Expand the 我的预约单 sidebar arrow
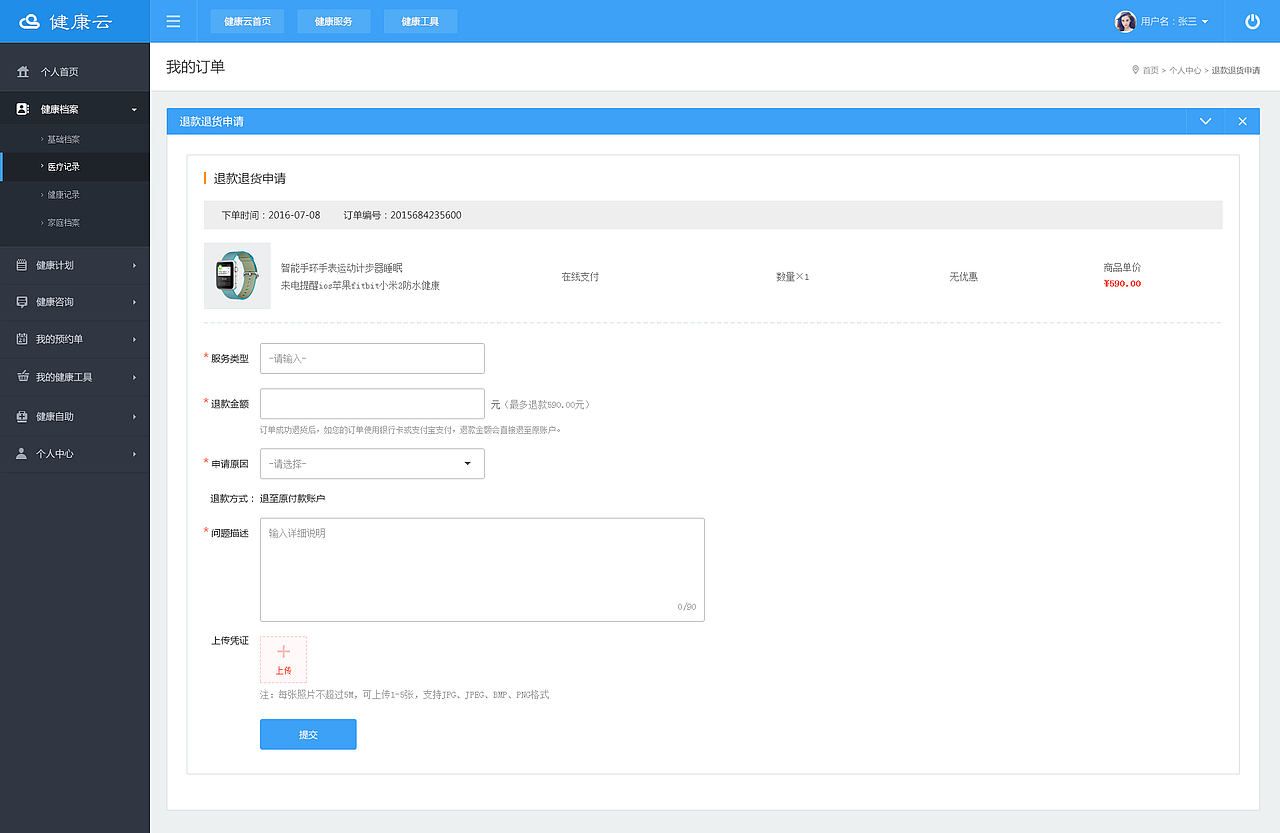Screen dimensions: 1280x833 (x=134, y=340)
